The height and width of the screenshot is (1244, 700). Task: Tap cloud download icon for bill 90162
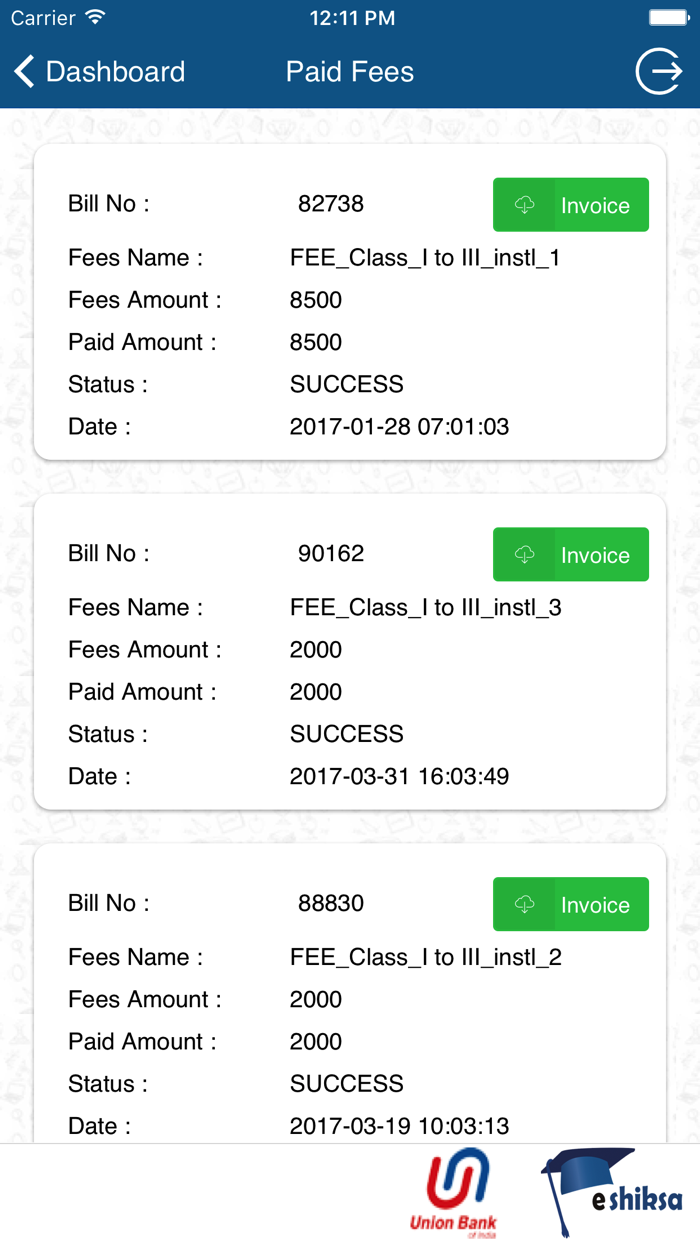point(524,555)
